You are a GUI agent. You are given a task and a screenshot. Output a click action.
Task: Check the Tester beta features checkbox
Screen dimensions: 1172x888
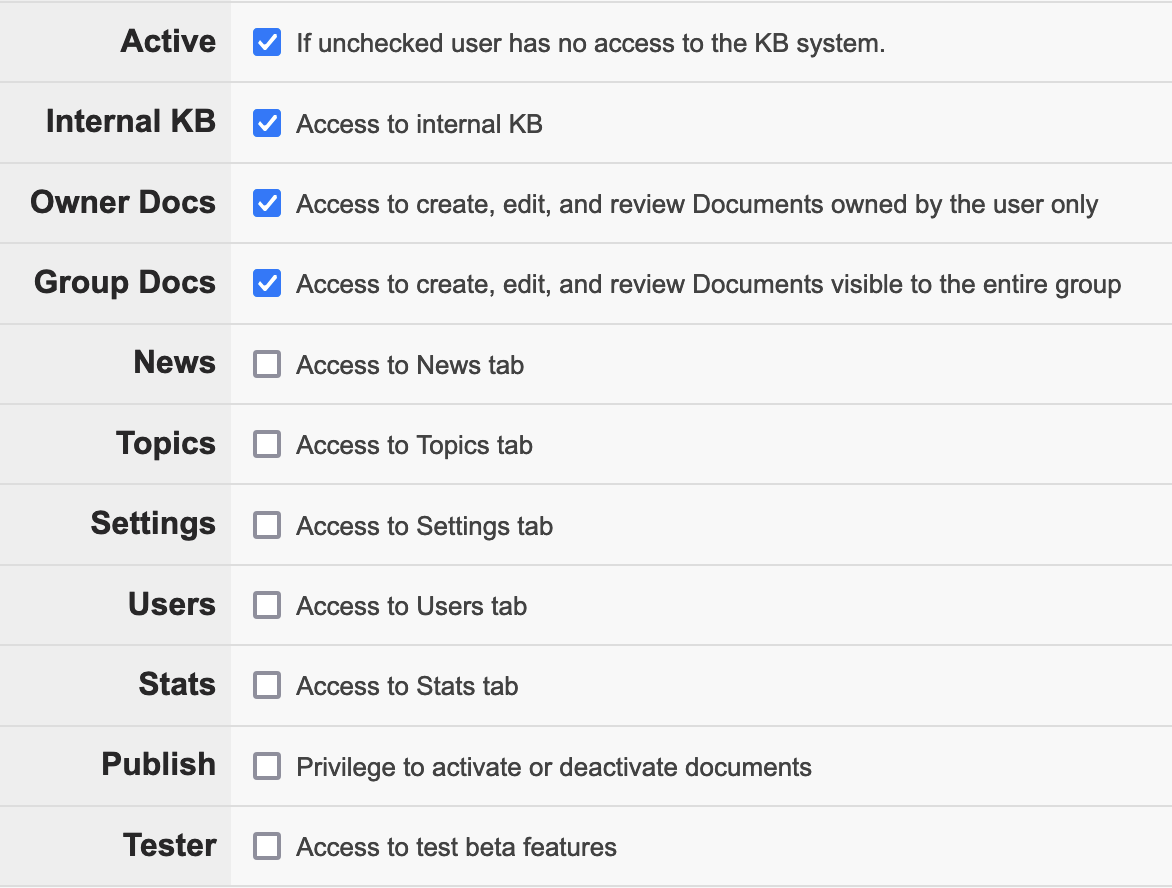(x=267, y=847)
